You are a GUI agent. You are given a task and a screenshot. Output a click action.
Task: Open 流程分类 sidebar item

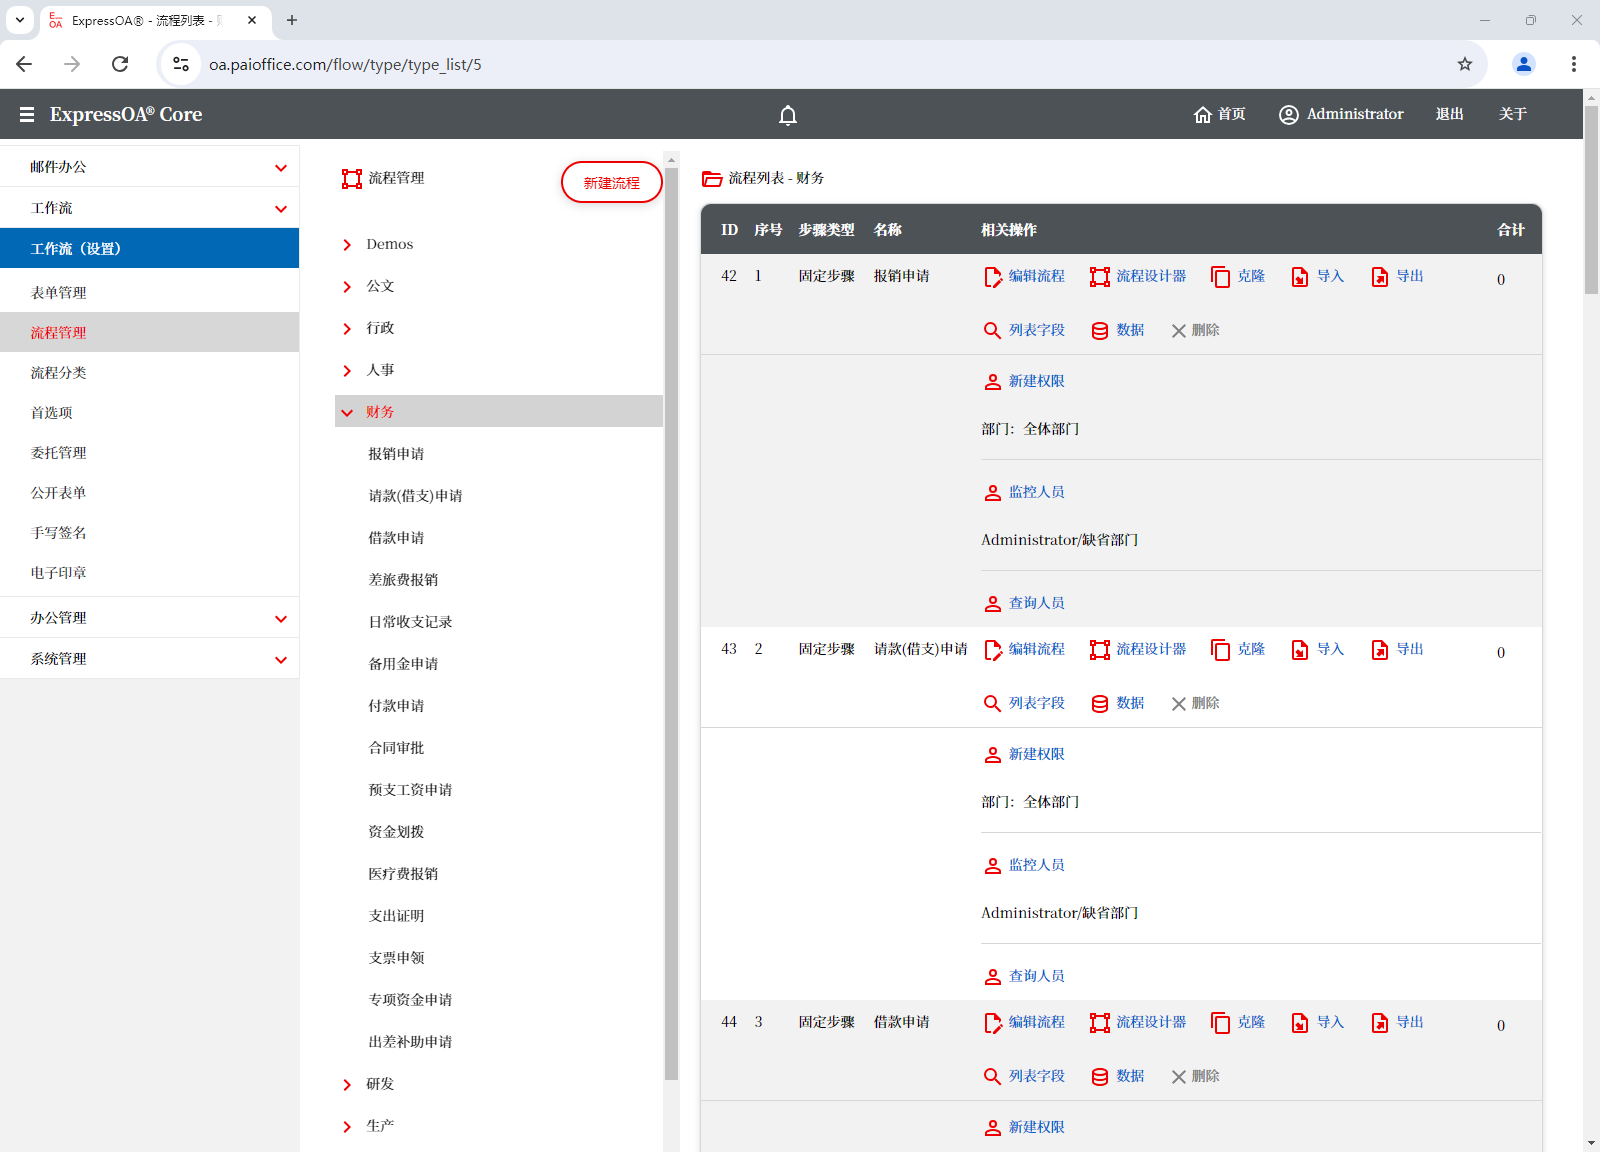click(x=150, y=372)
